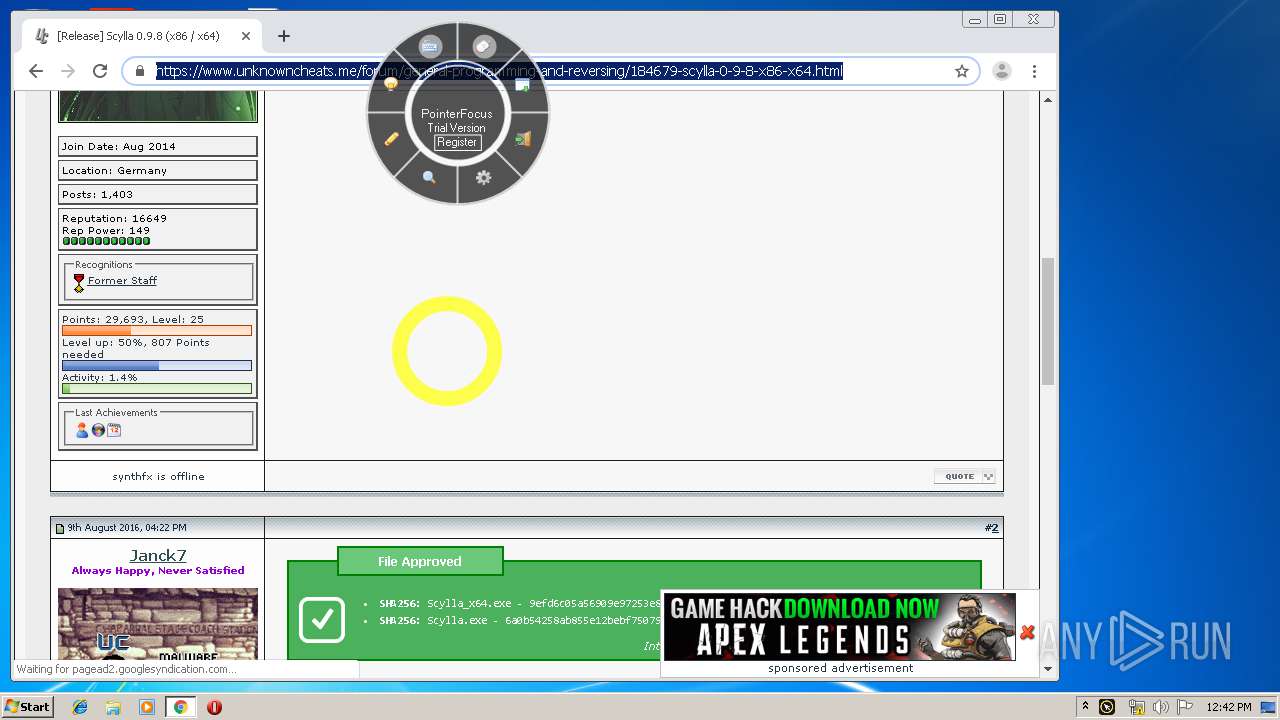This screenshot has width=1280, height=720.
Task: Click the 12:42 PM clock
Action: [x=1229, y=707]
